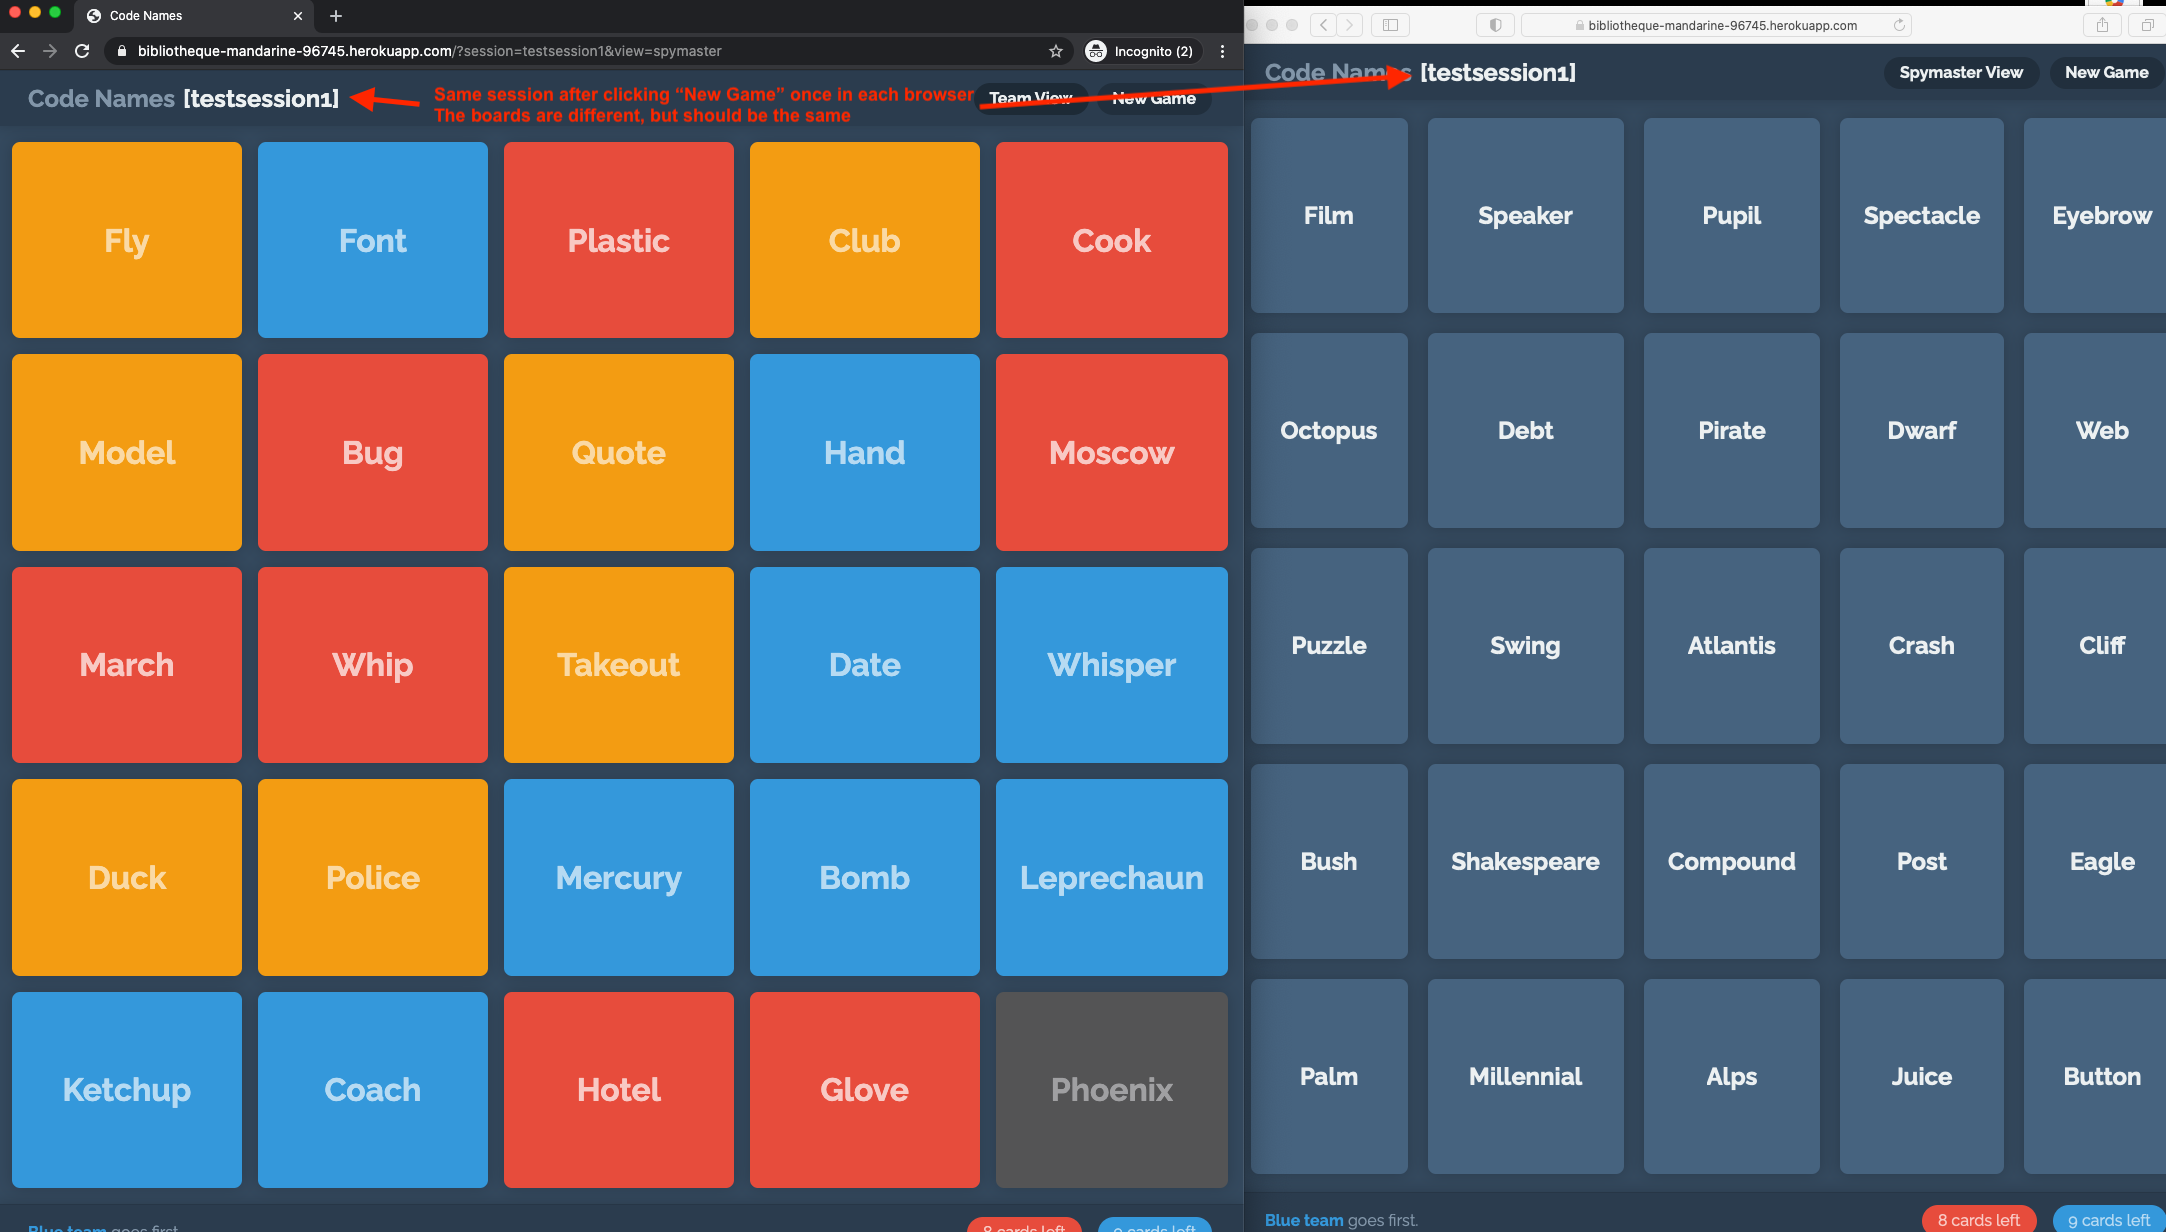Viewport: 2166px width, 1232px height.
Task: Click the red Plastic card
Action: point(619,240)
